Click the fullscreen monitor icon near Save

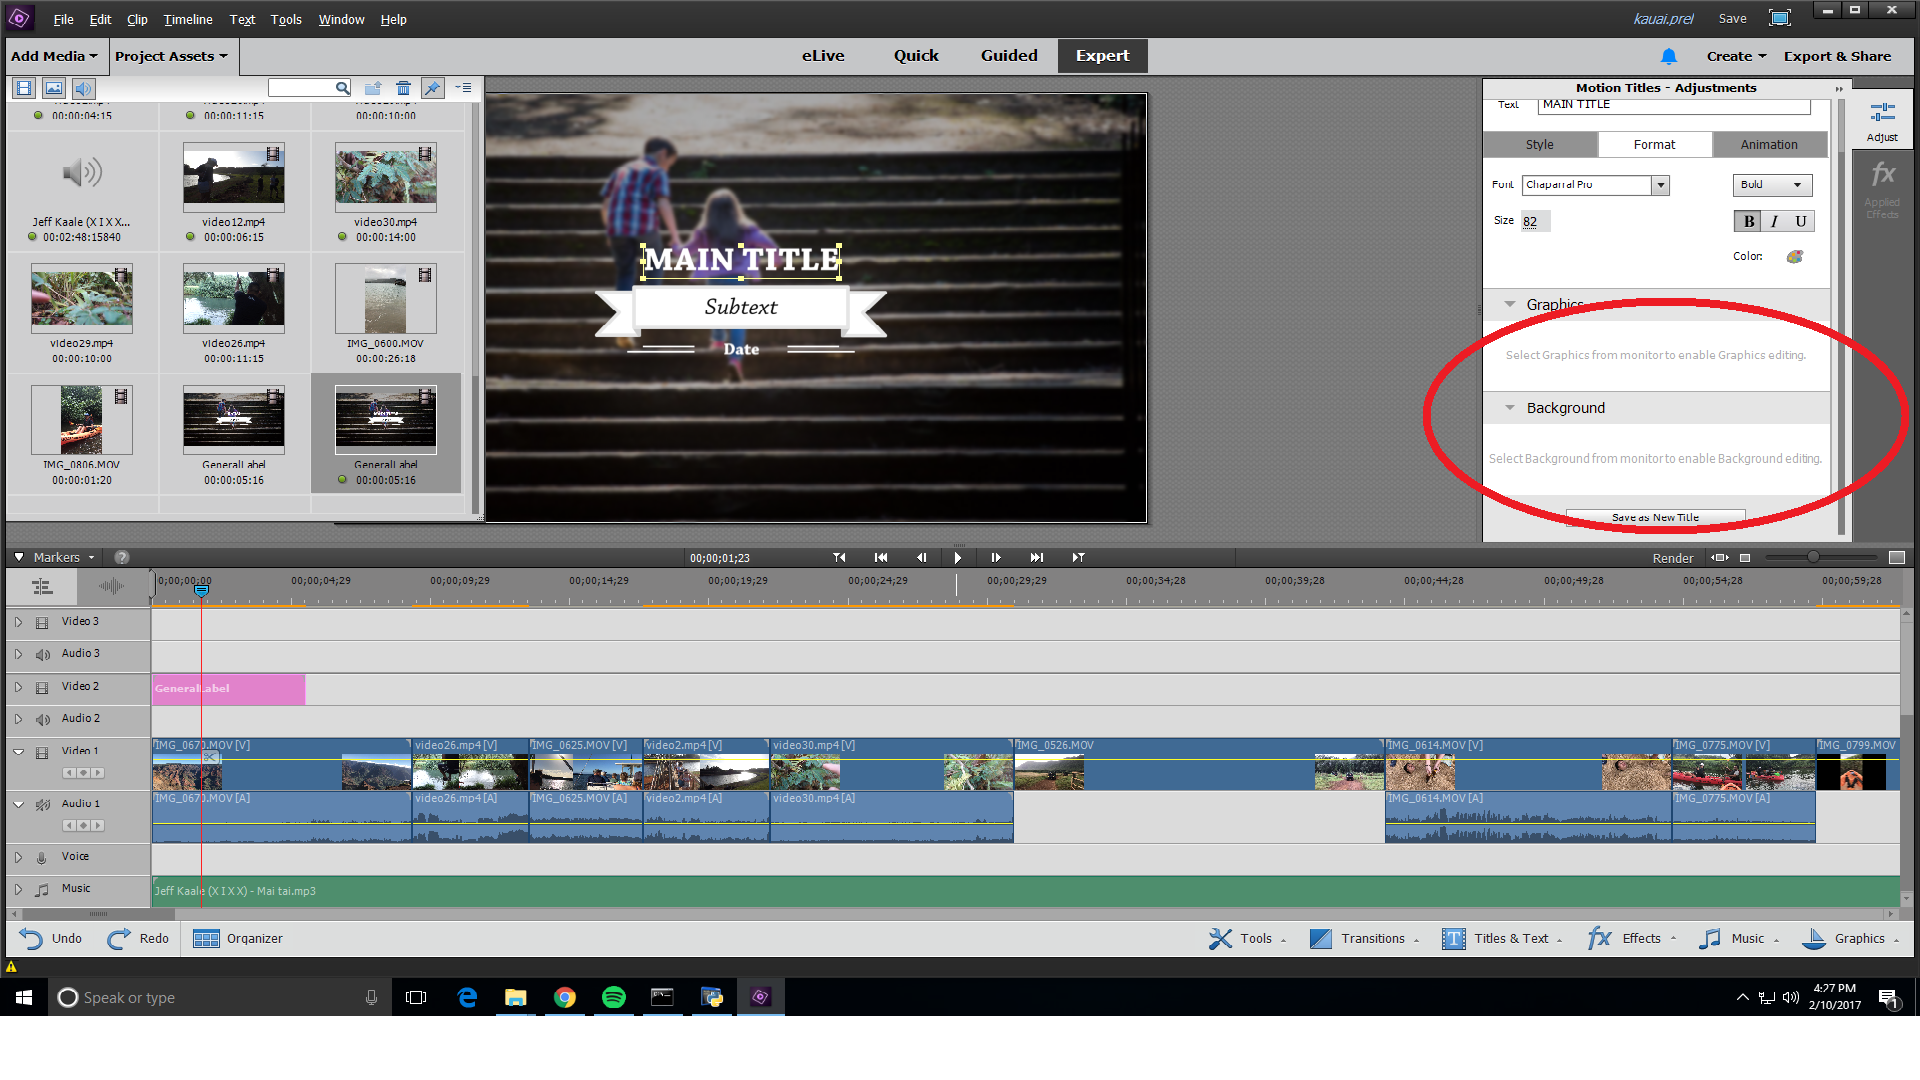click(x=1780, y=18)
